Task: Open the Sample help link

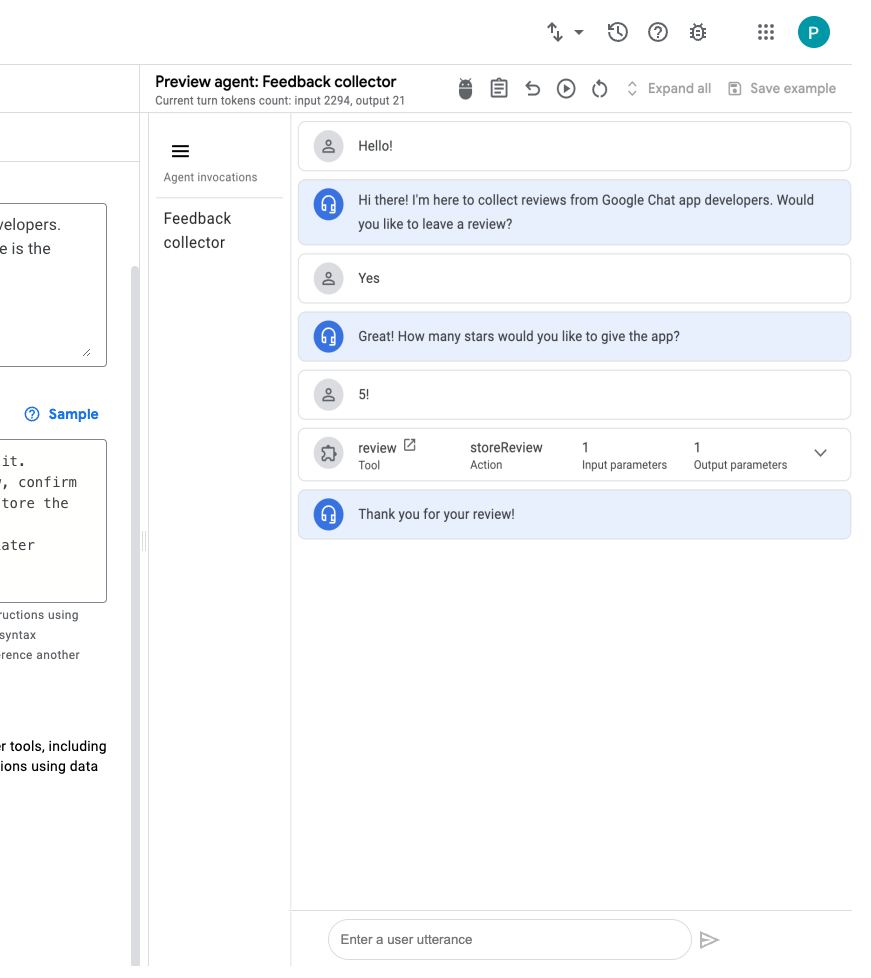Action: (62, 414)
